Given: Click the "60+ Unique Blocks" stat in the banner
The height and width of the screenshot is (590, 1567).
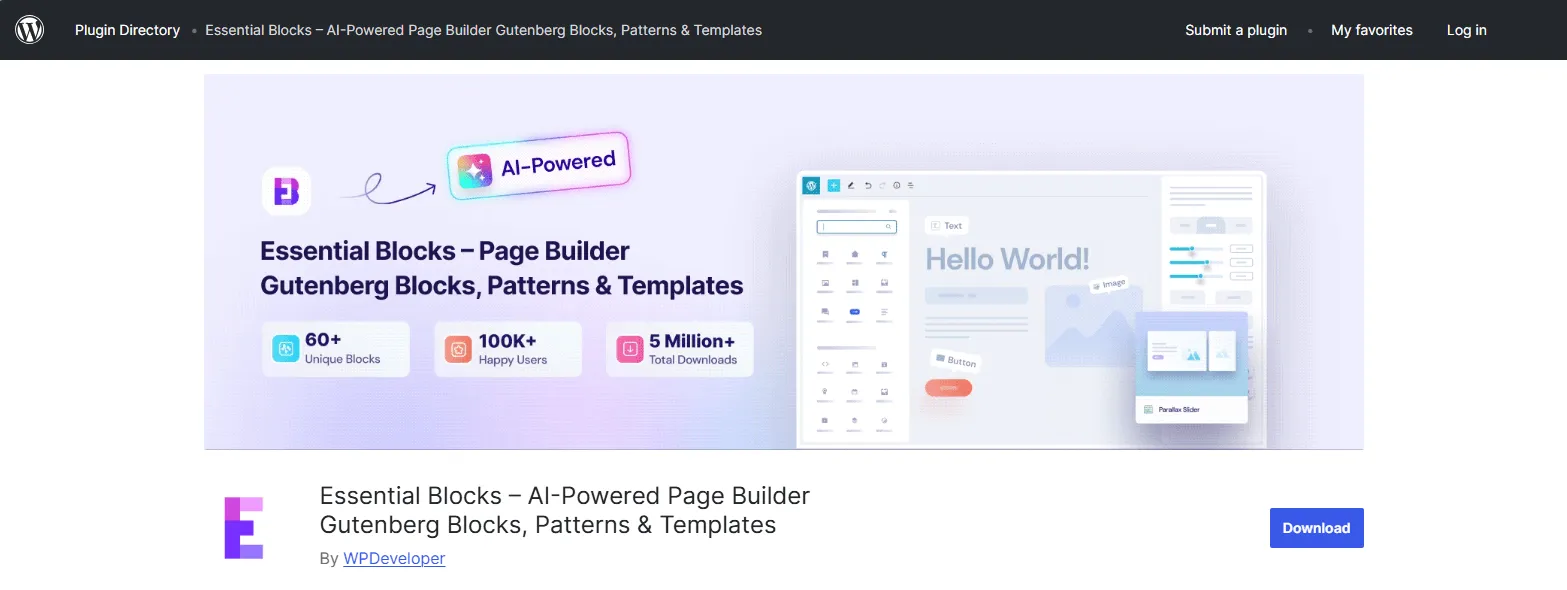Looking at the screenshot, I should coord(336,349).
